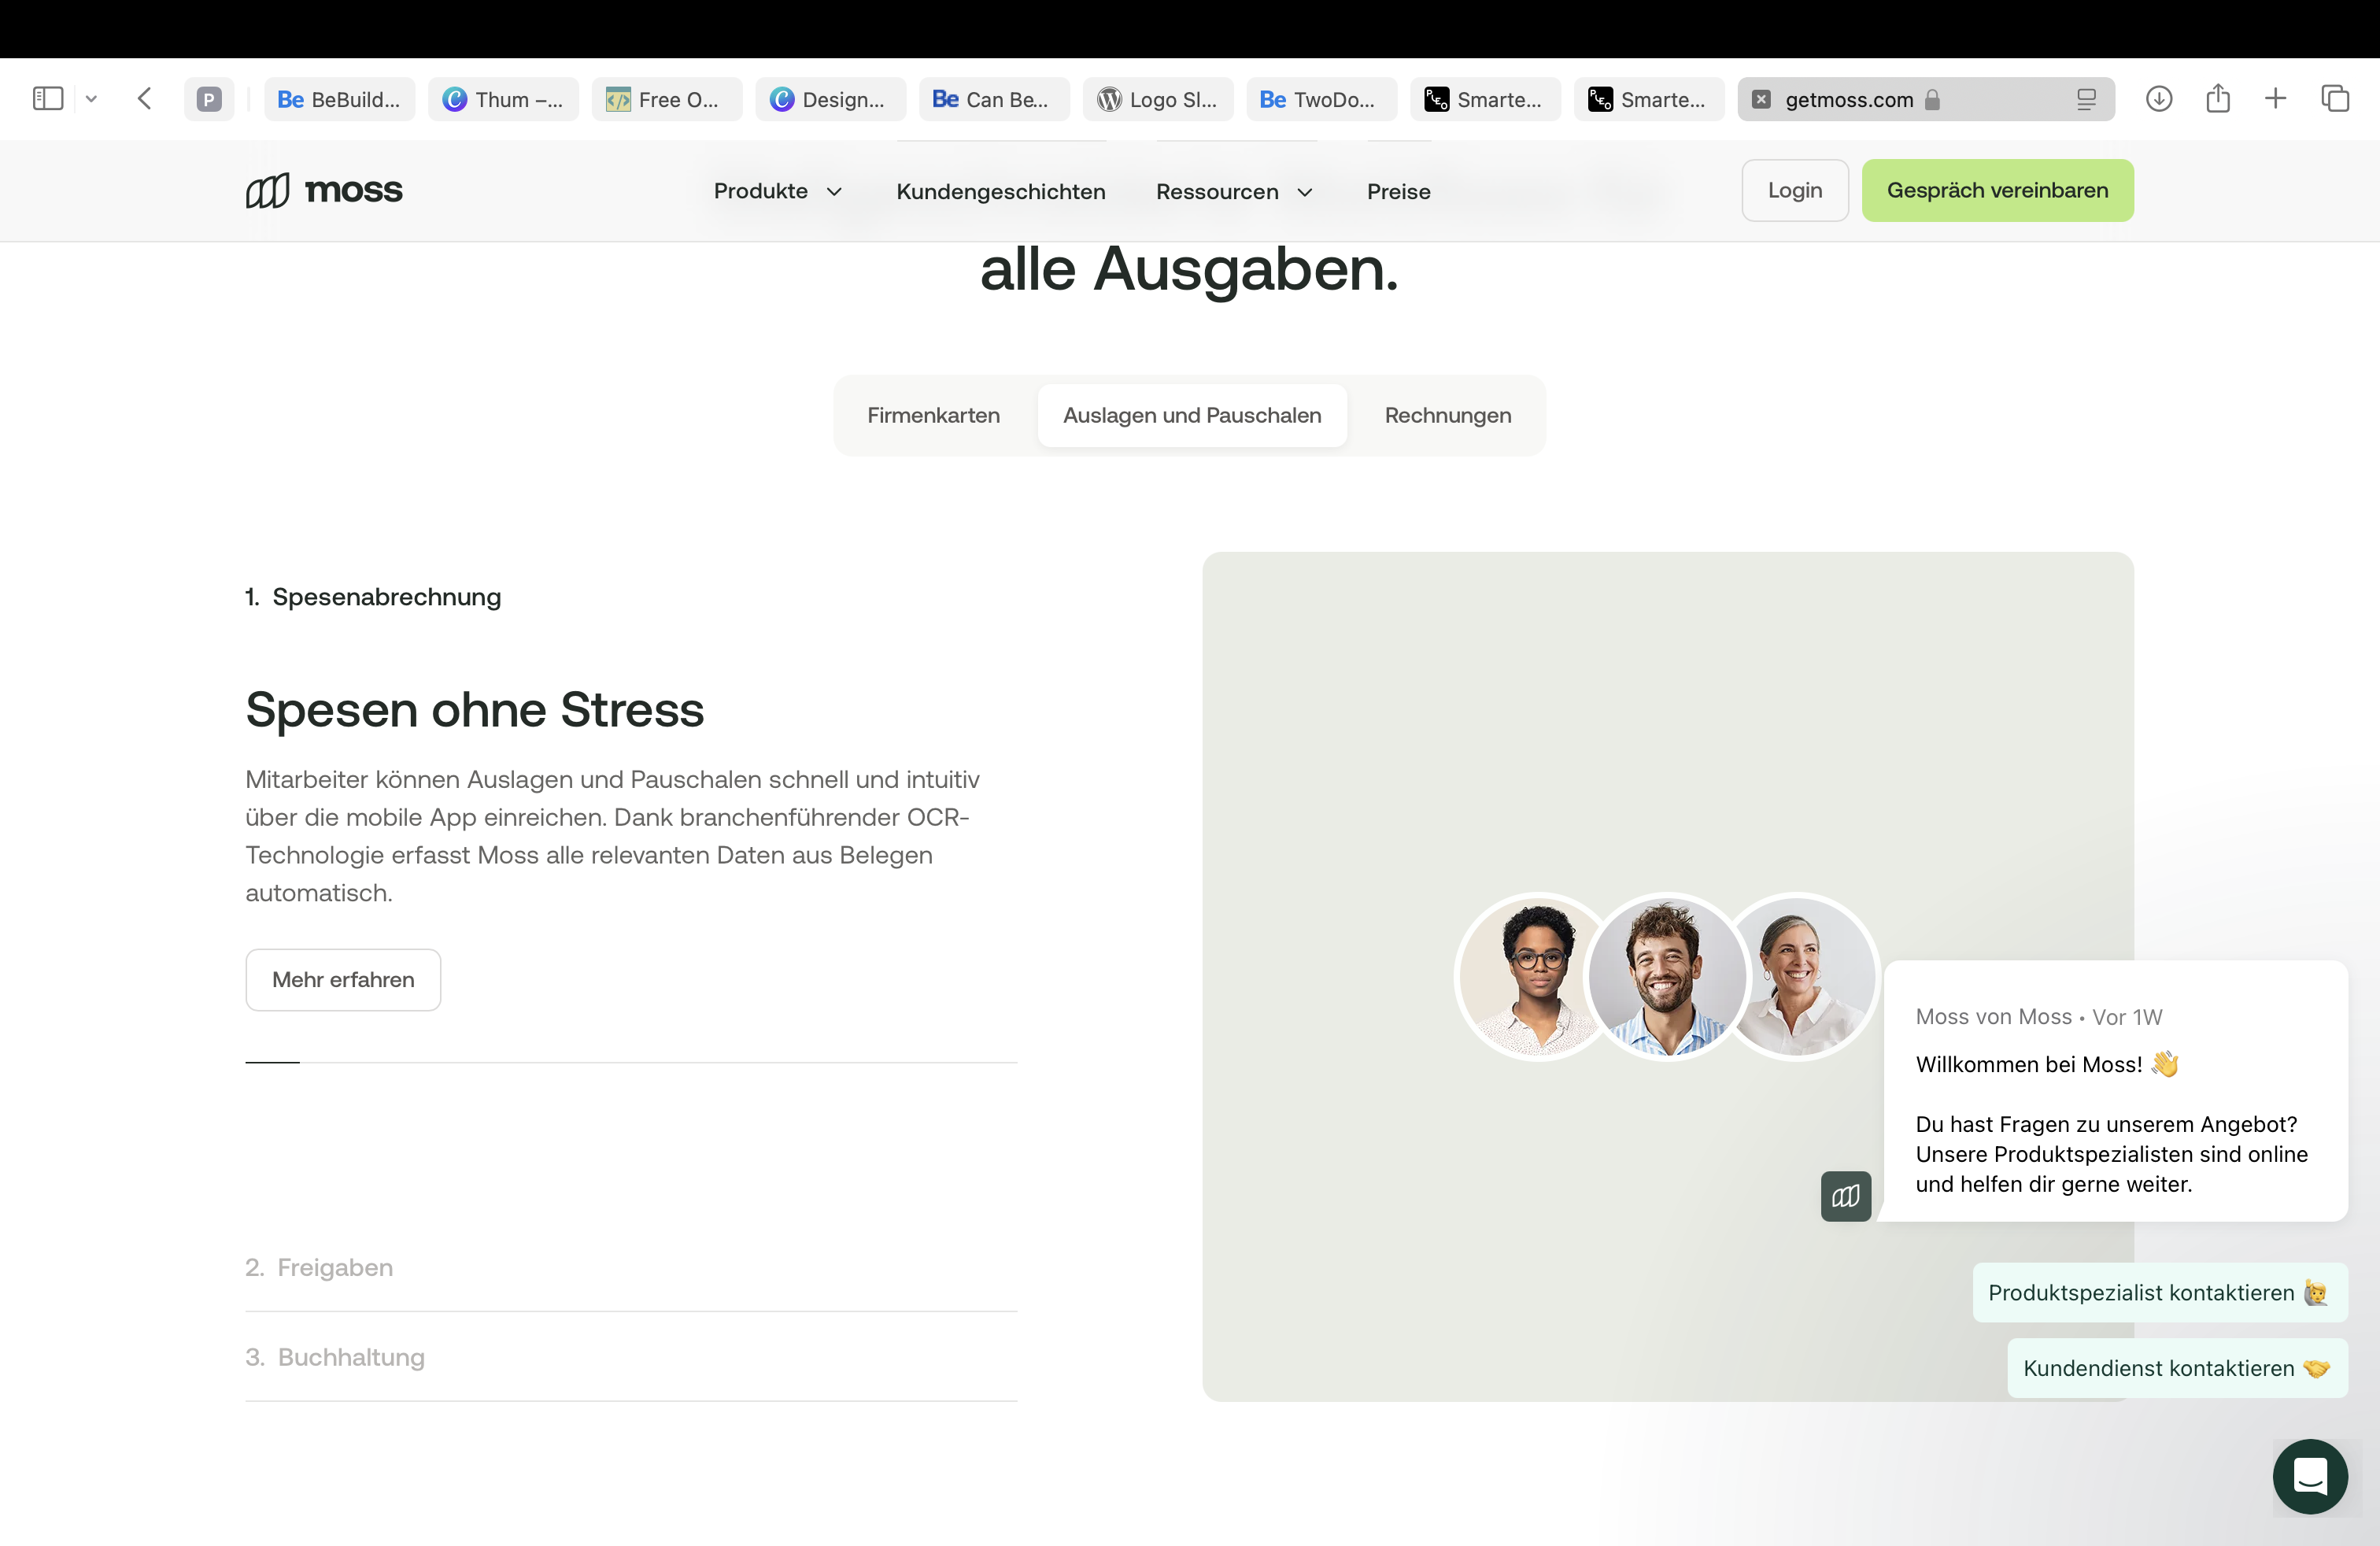Viewport: 2380px width, 1546px height.
Task: Click the gray-haired woman avatar
Action: pos(1805,976)
